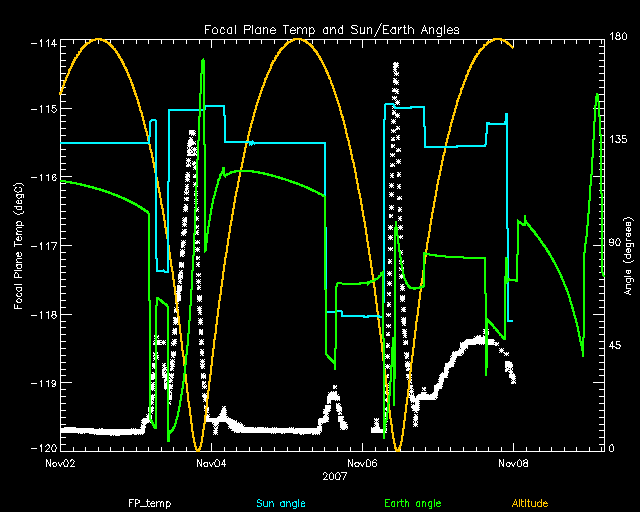Click the -118 temperature tick label
This screenshot has width=640, height=512.
coord(43,314)
